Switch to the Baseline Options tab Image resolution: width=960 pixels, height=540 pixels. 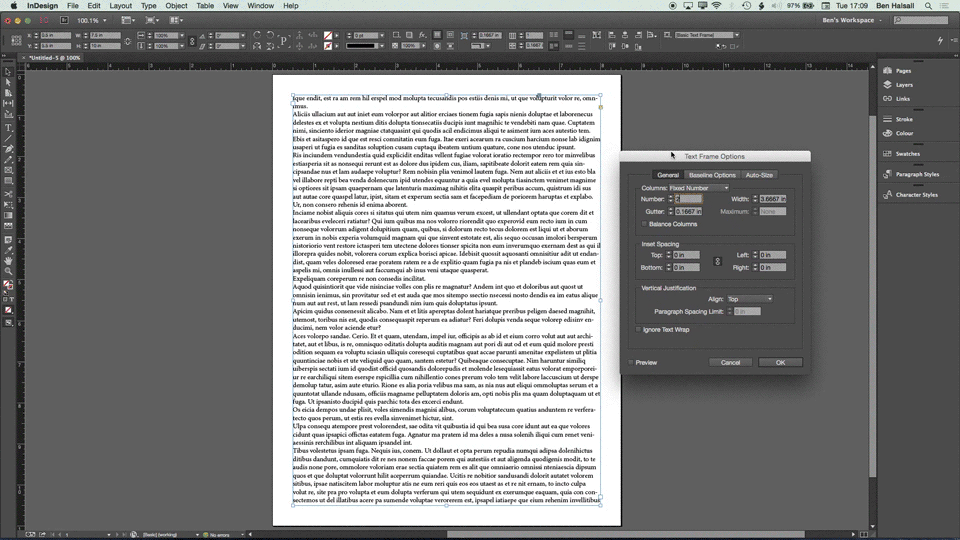click(x=712, y=175)
